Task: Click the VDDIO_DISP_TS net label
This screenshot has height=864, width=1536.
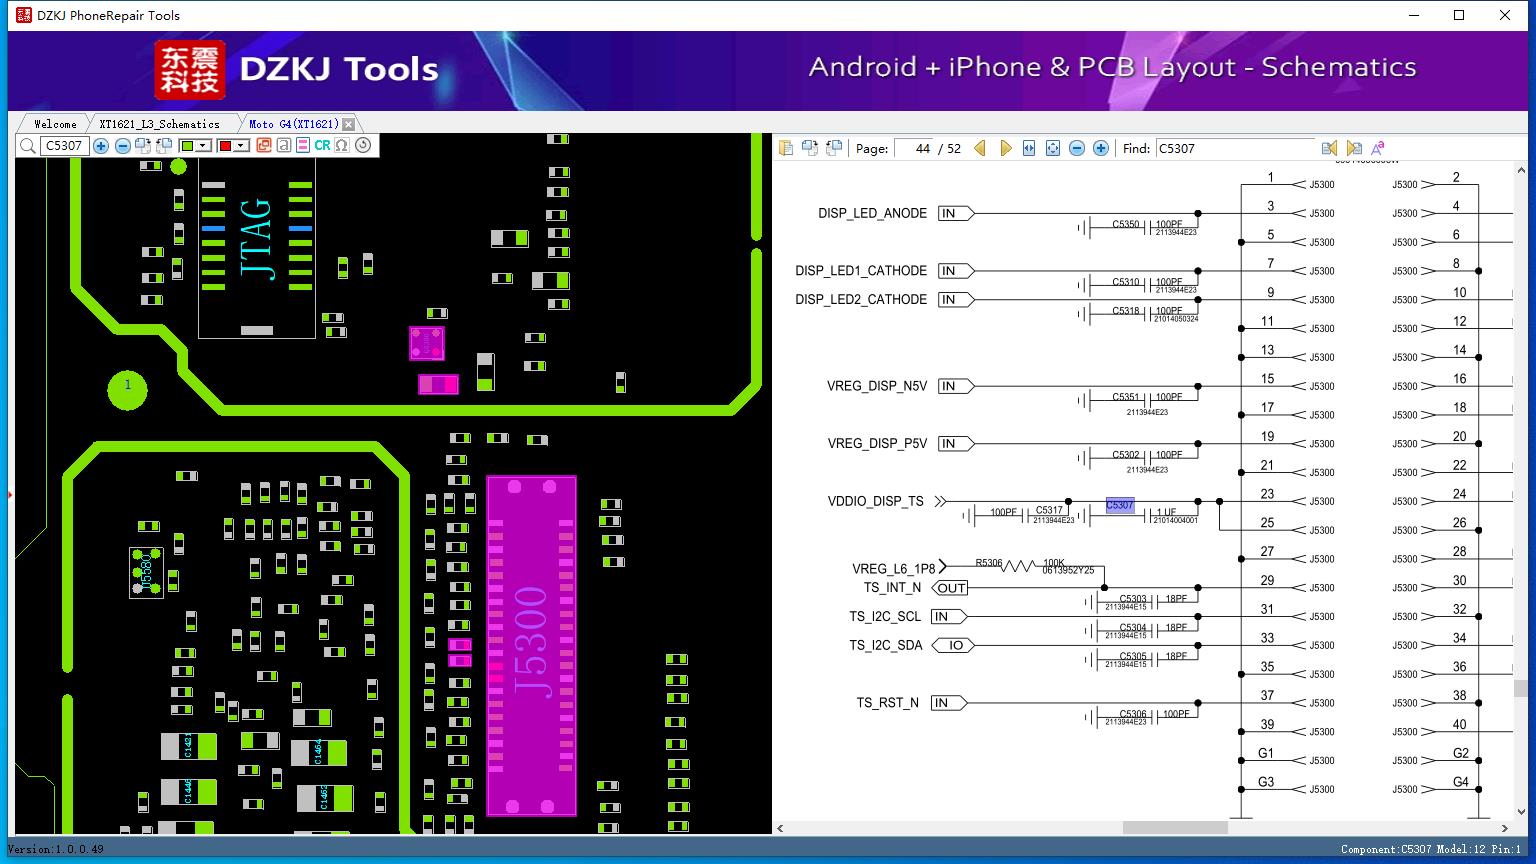Action: (876, 501)
